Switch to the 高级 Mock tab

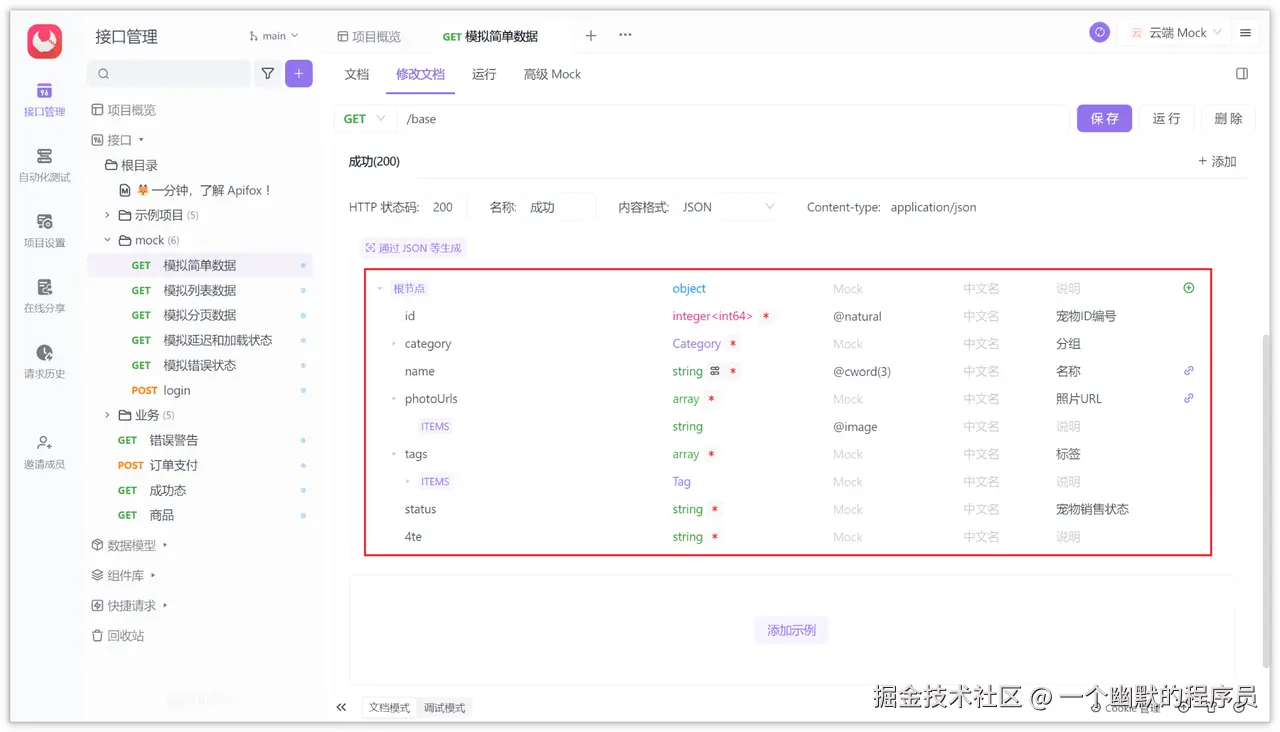tap(552, 74)
